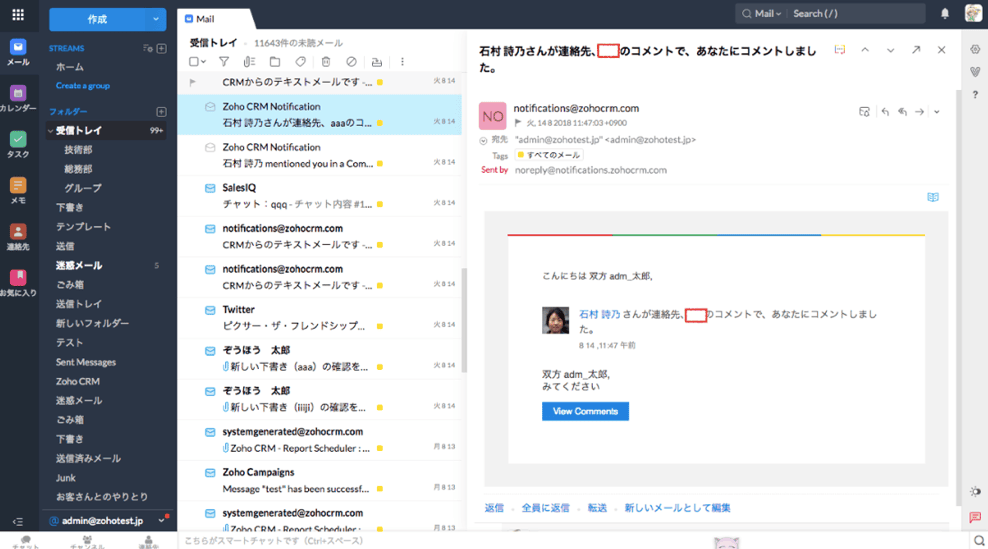Click the reply-all icon in email header
The height and width of the screenshot is (549, 988).
point(902,112)
